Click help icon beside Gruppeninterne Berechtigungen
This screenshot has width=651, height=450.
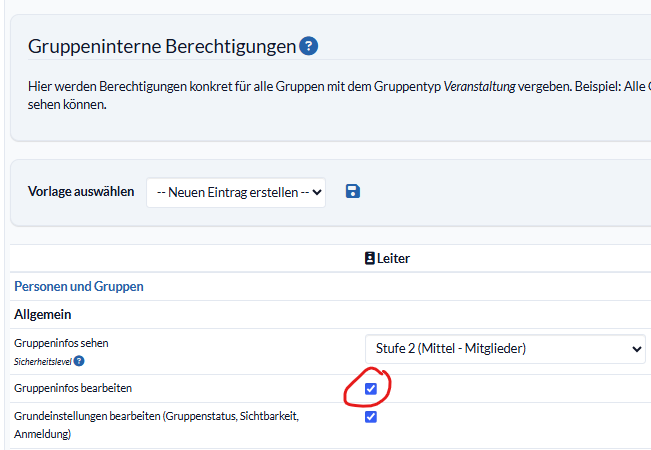309,46
